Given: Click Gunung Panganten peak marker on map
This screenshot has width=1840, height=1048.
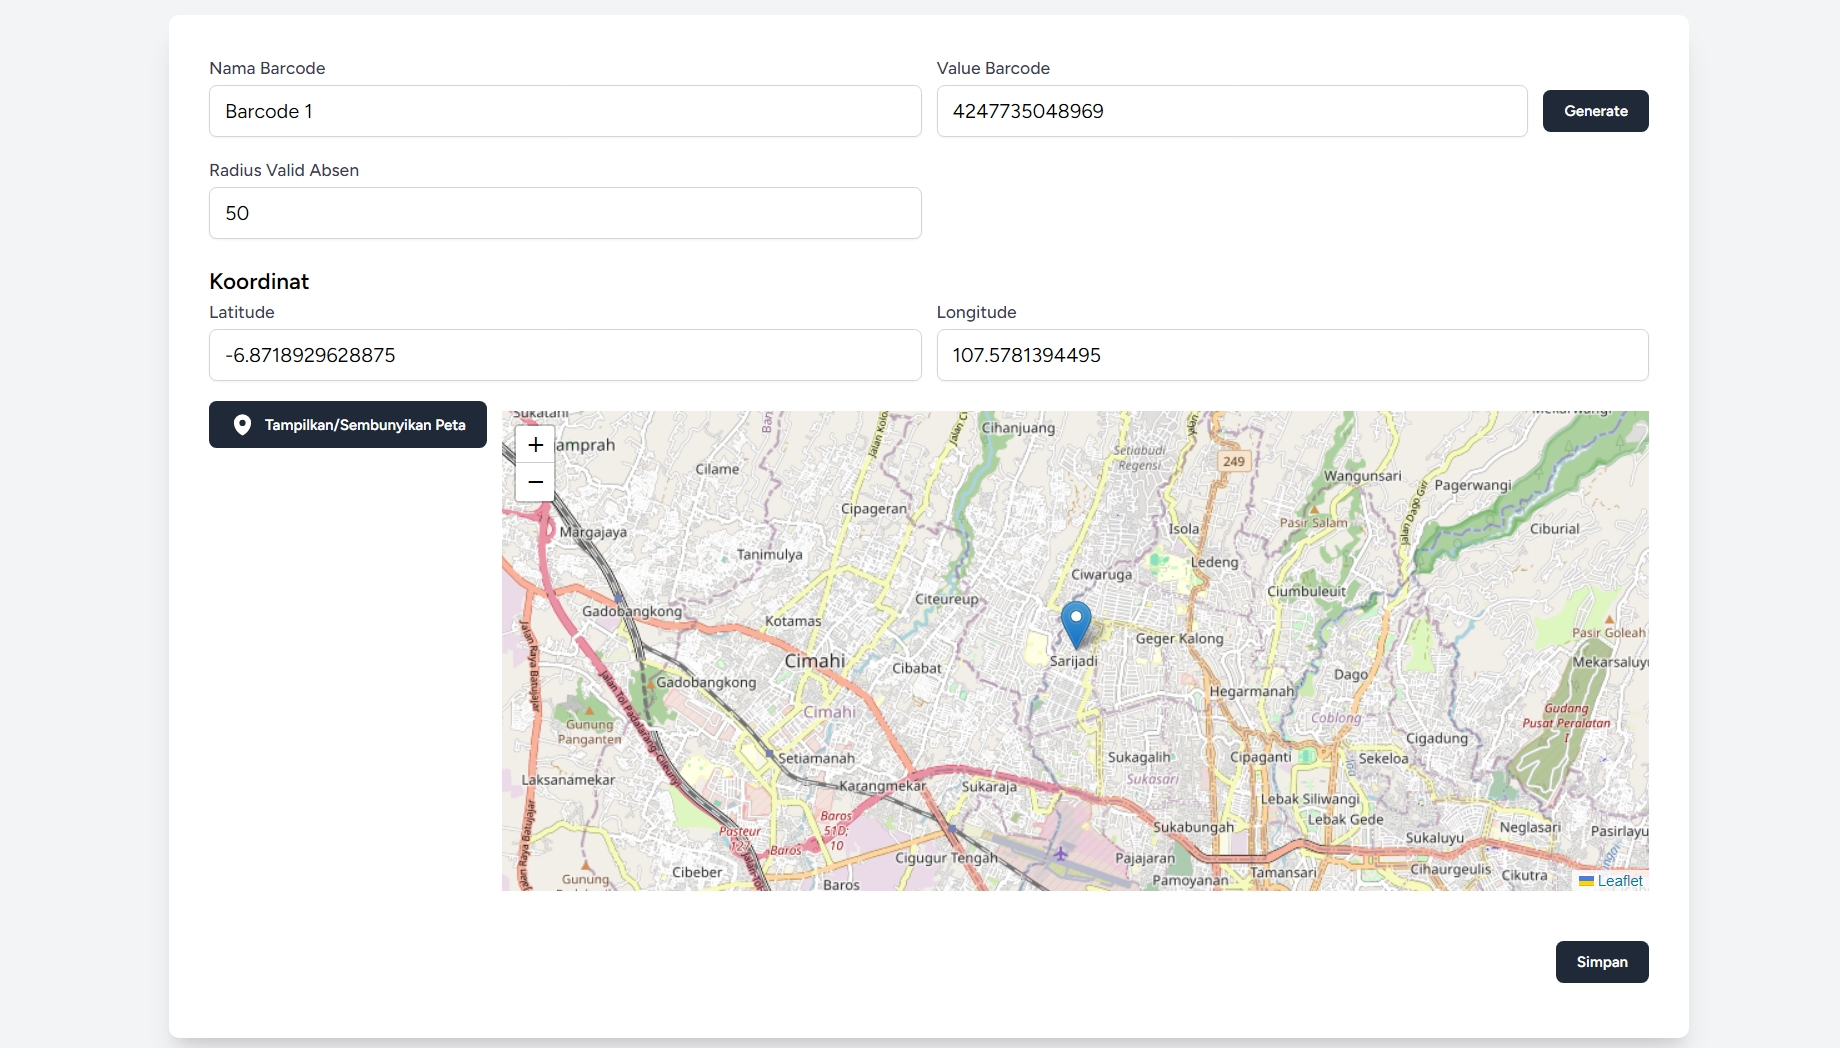Looking at the screenshot, I should click(x=589, y=711).
